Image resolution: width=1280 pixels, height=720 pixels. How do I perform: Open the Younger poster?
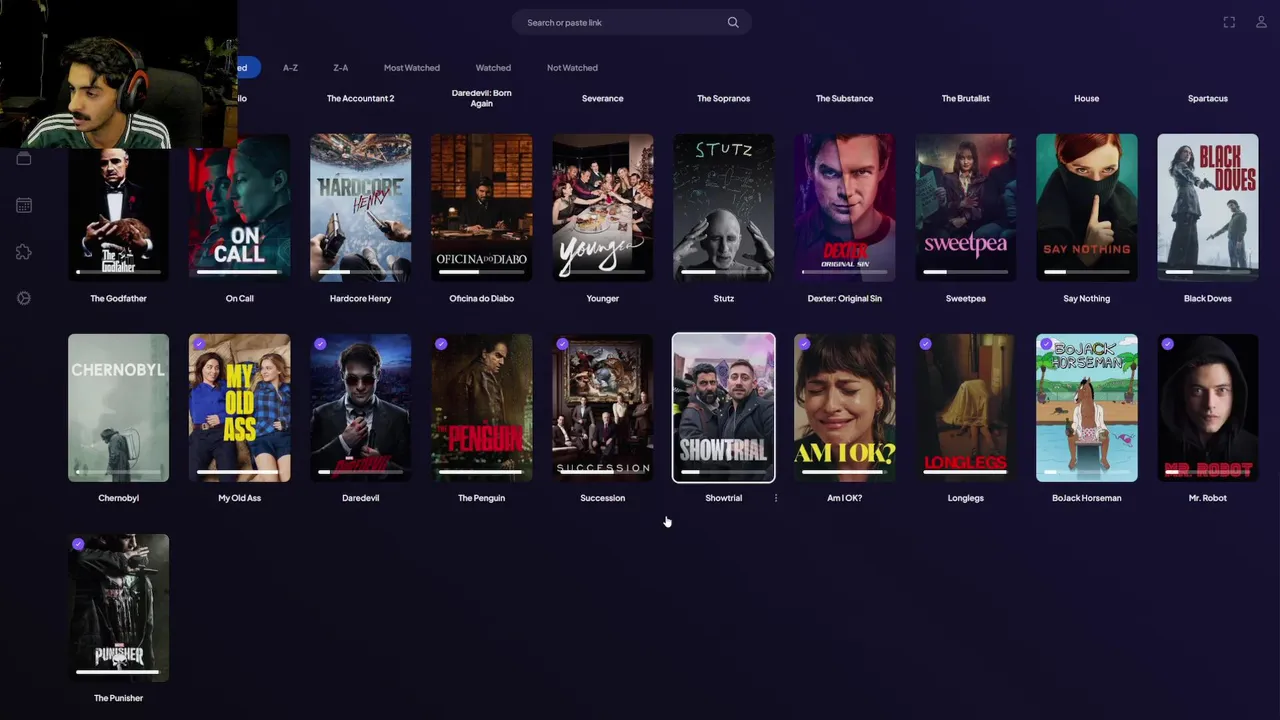pos(602,208)
